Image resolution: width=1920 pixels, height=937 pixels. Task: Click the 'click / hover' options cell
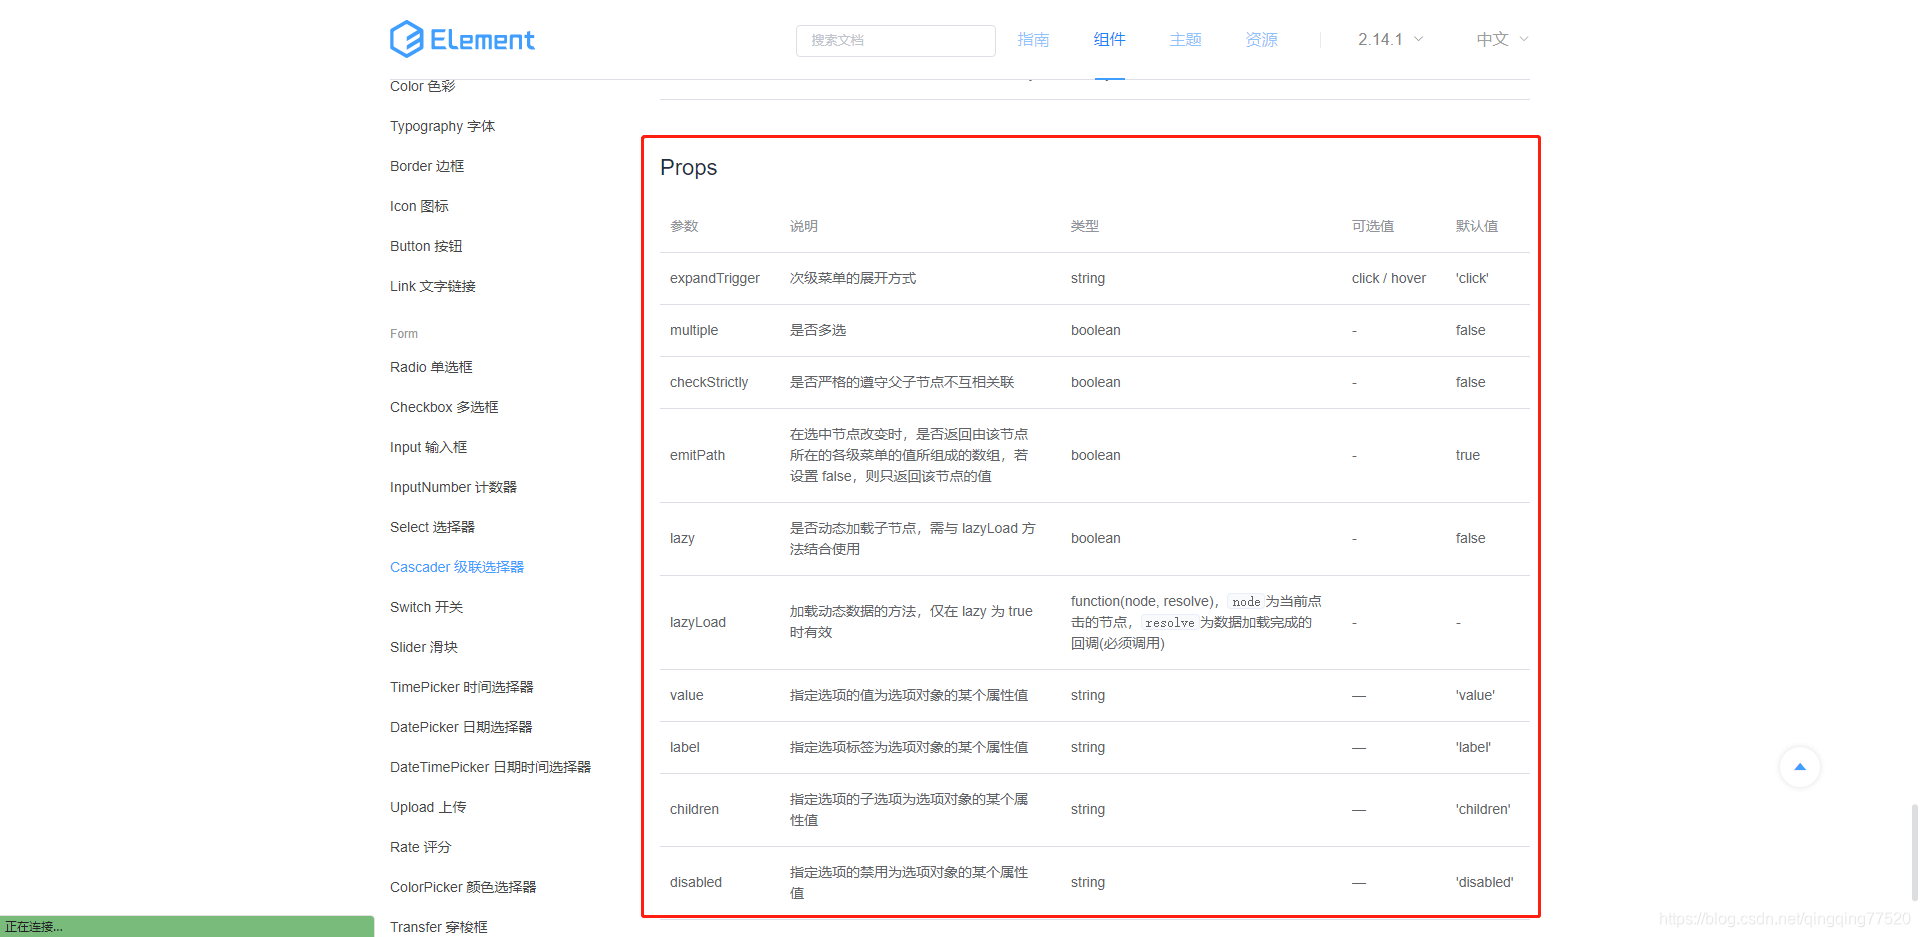(x=1389, y=278)
